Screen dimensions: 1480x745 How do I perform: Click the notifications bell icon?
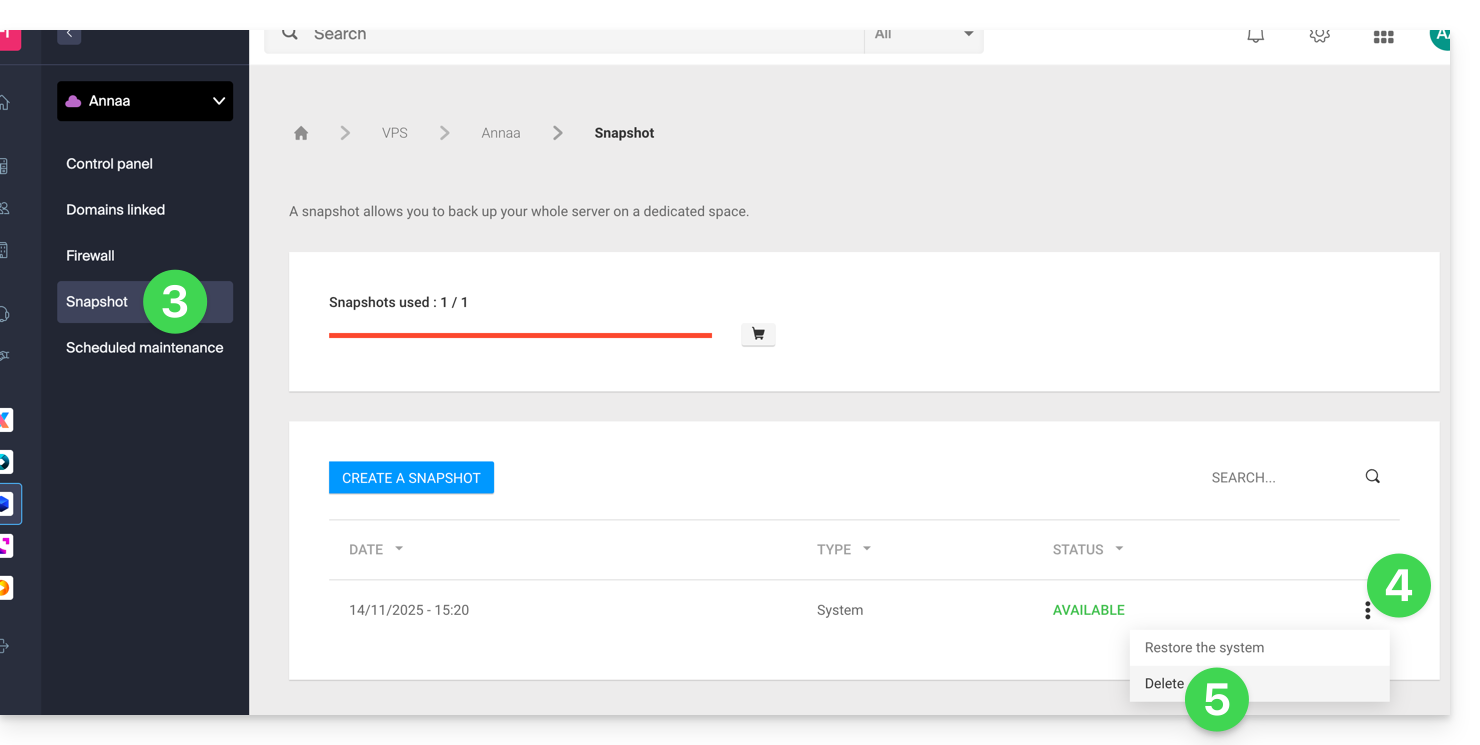(1255, 36)
